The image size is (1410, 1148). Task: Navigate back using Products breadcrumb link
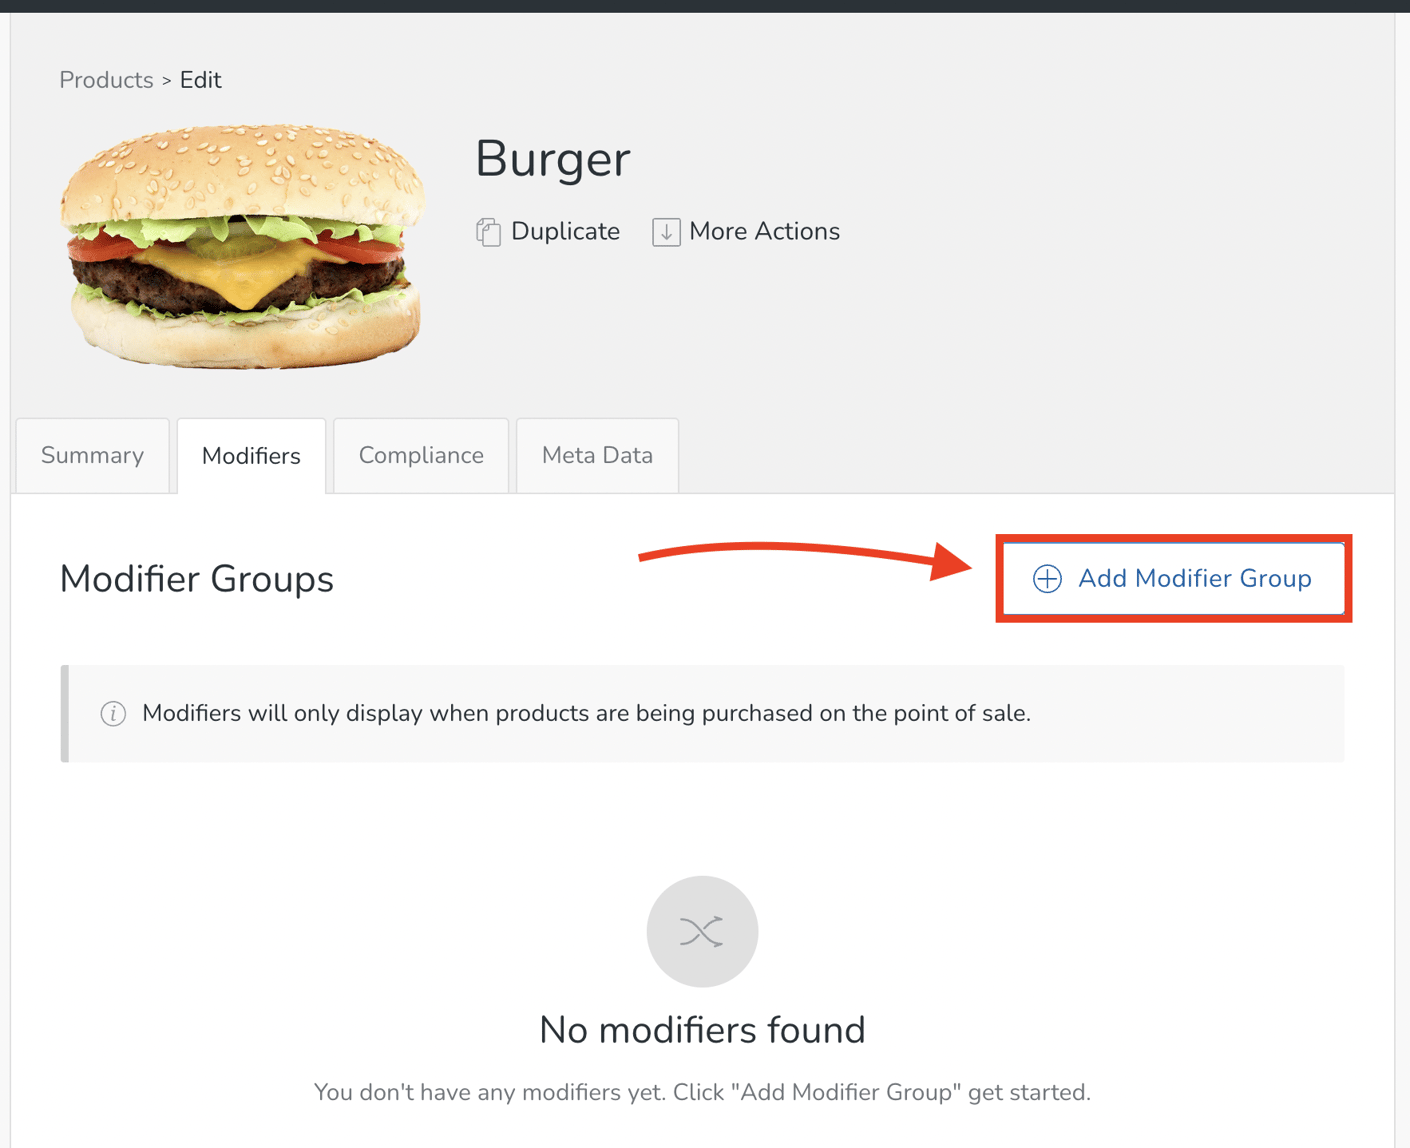coord(105,80)
